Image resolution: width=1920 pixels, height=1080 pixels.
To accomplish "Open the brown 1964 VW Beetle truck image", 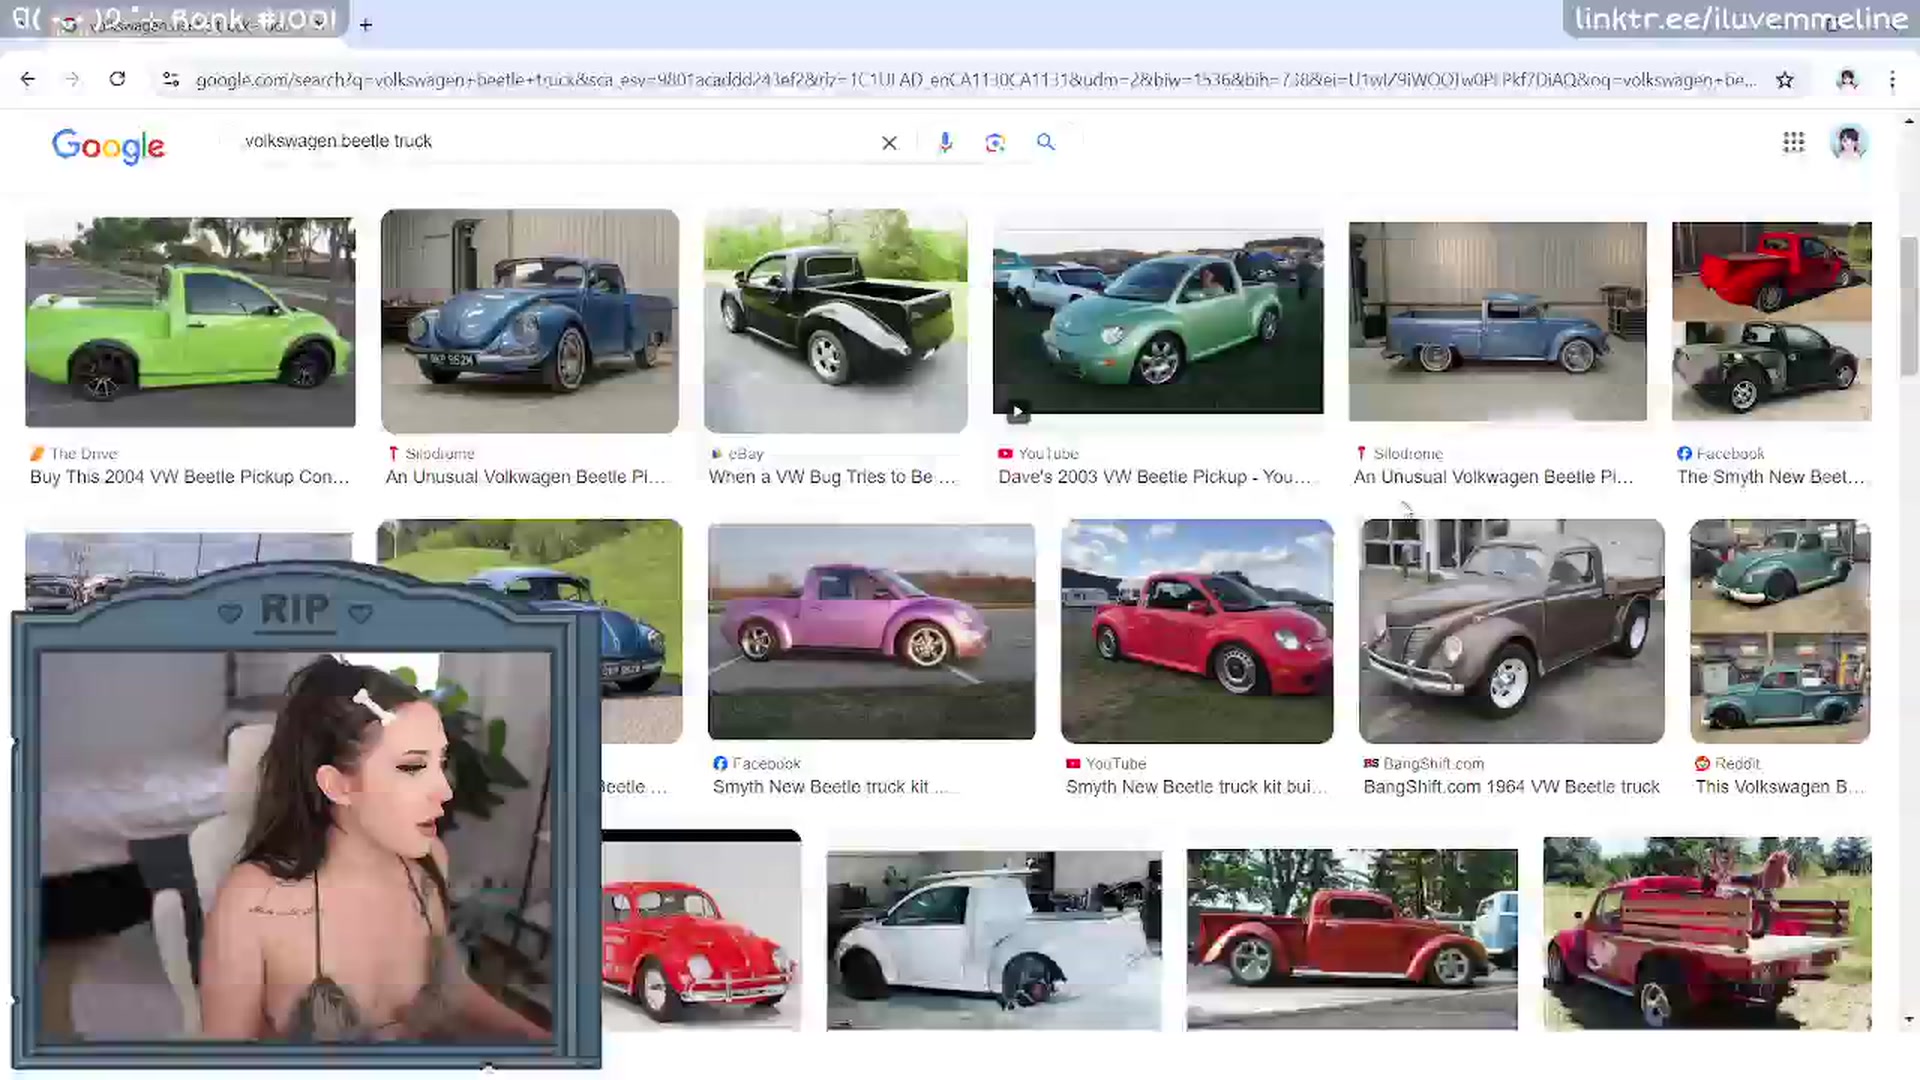I will [1512, 631].
